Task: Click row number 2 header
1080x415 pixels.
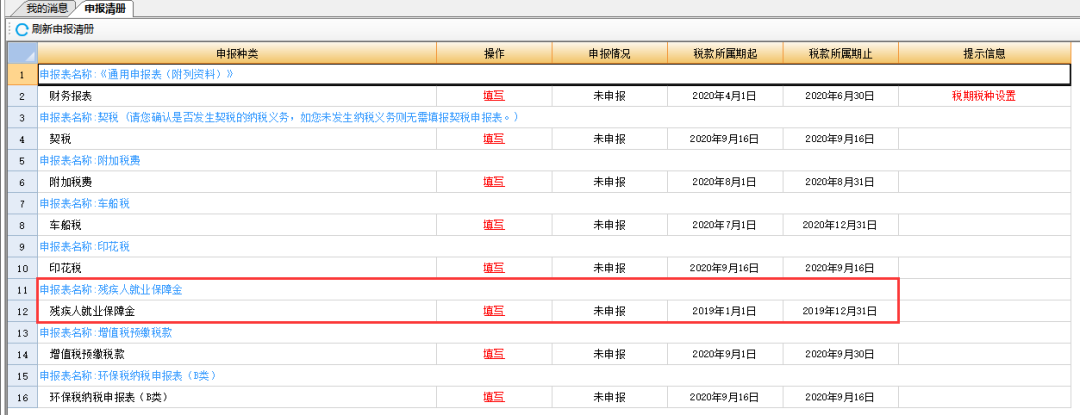Action: point(22,96)
